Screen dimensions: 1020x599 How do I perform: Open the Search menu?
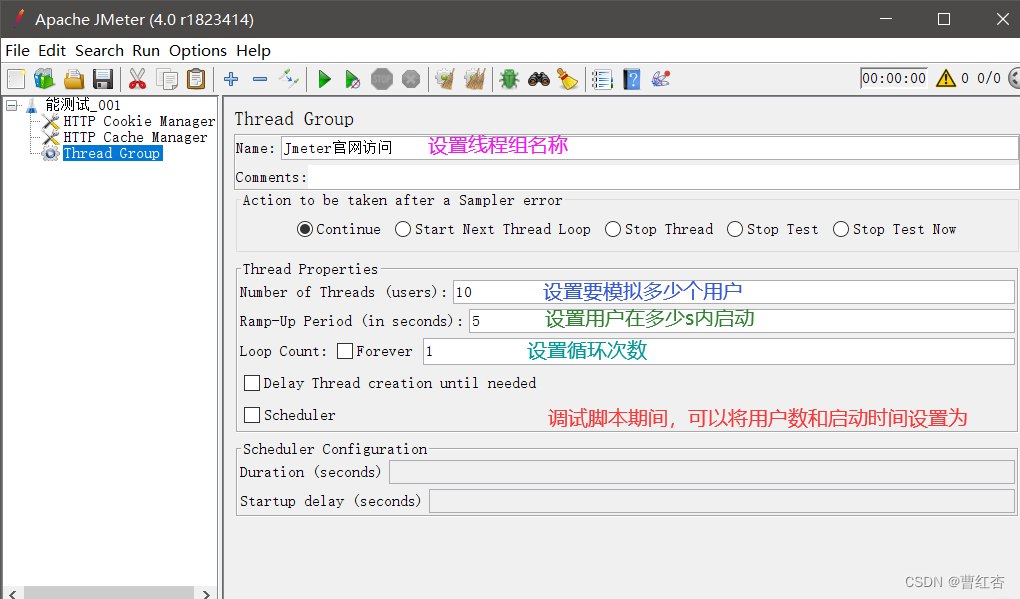coord(100,51)
